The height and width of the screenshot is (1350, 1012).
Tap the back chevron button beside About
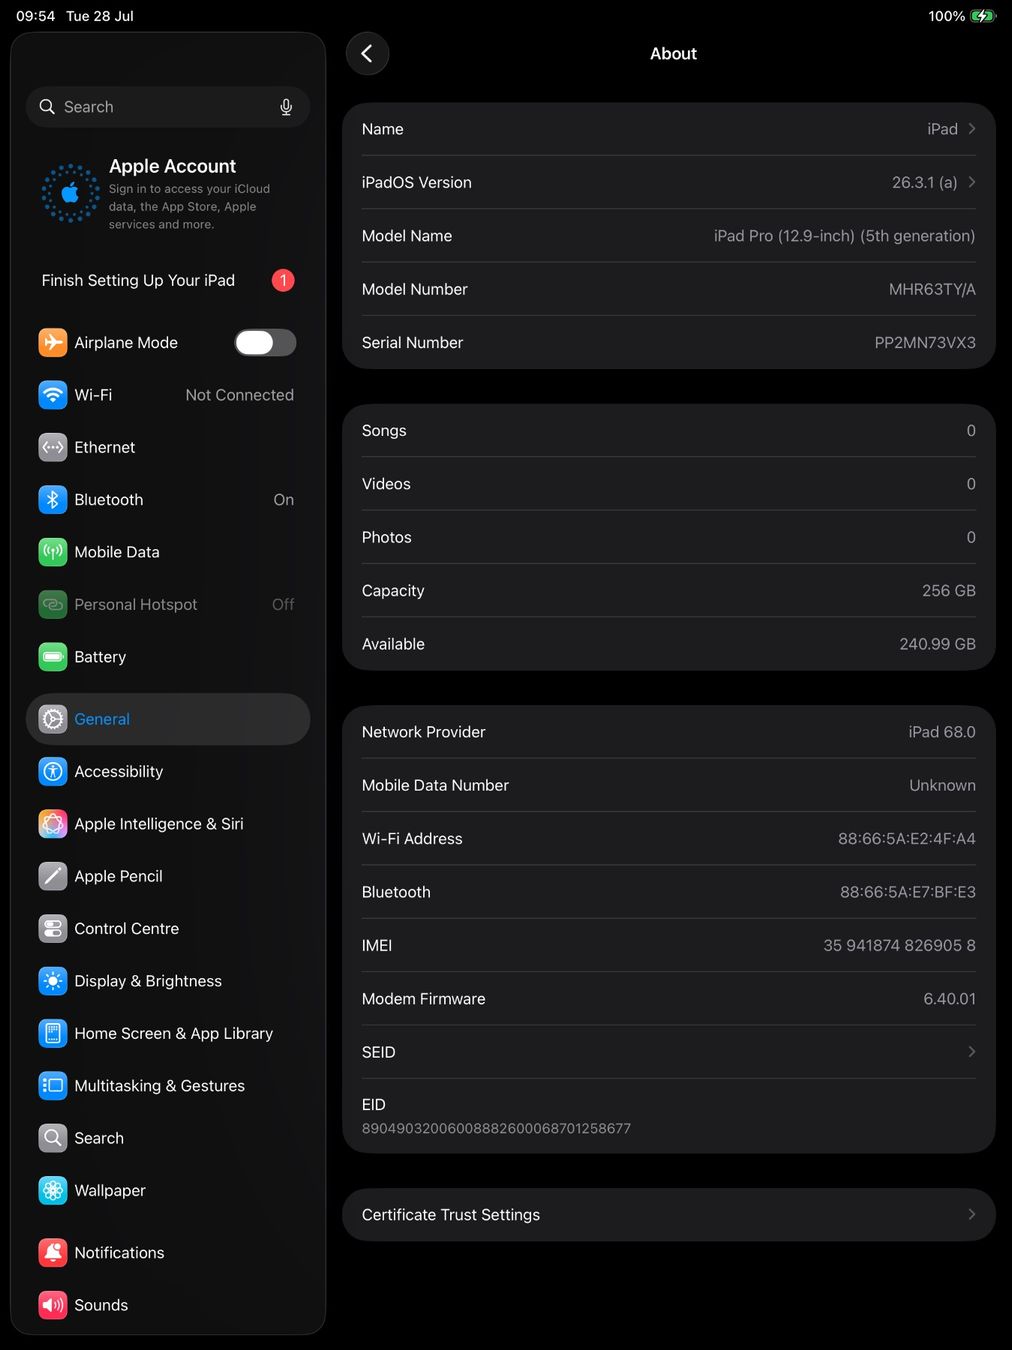coord(367,54)
